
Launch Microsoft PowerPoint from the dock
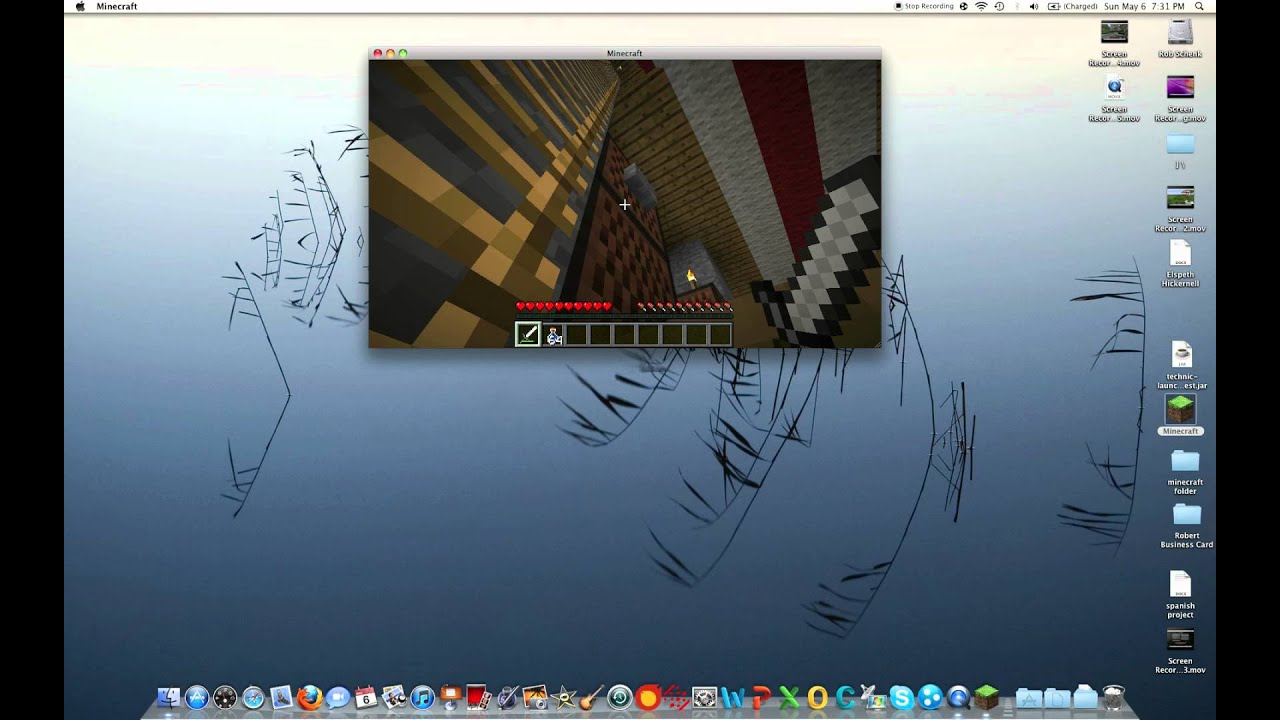761,697
